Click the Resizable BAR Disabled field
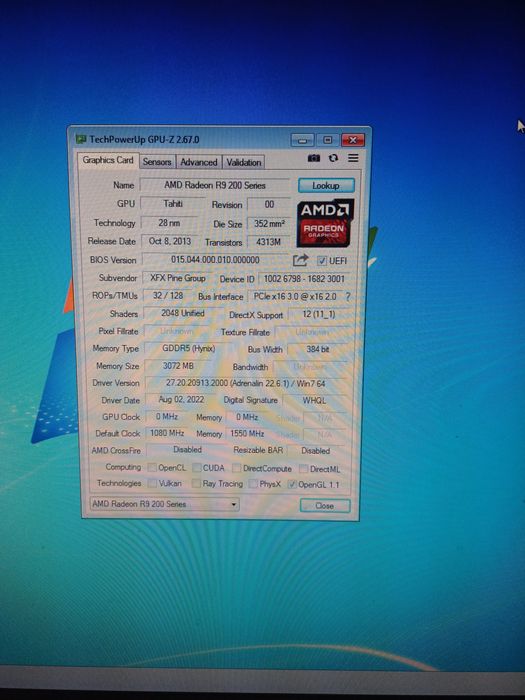525x700 pixels. pyautogui.click(x=316, y=451)
